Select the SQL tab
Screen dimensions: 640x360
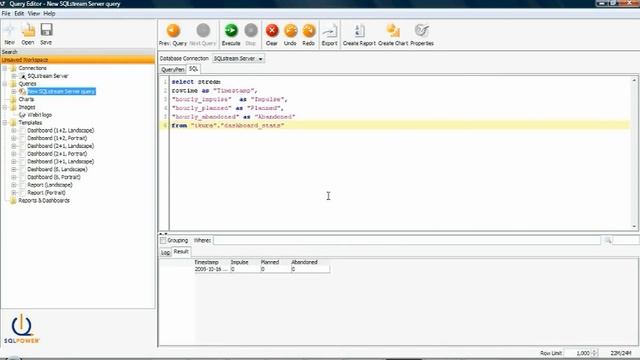pyautogui.click(x=193, y=69)
